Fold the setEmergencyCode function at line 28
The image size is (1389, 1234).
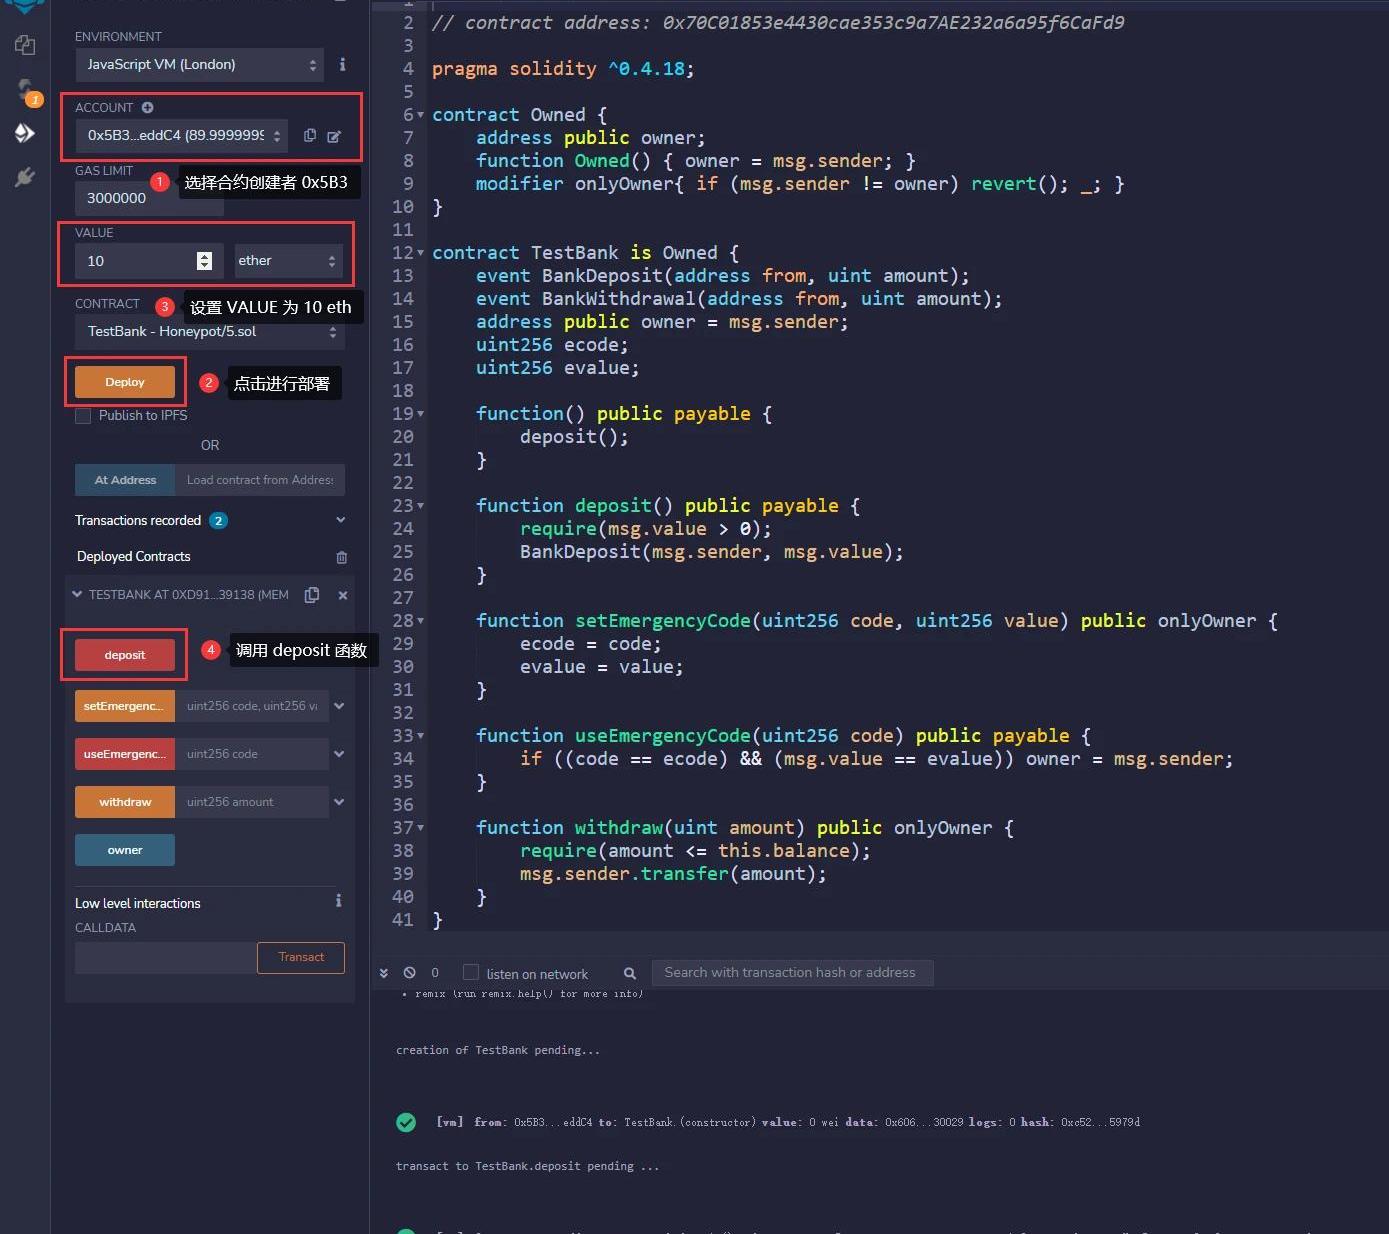[x=421, y=621]
